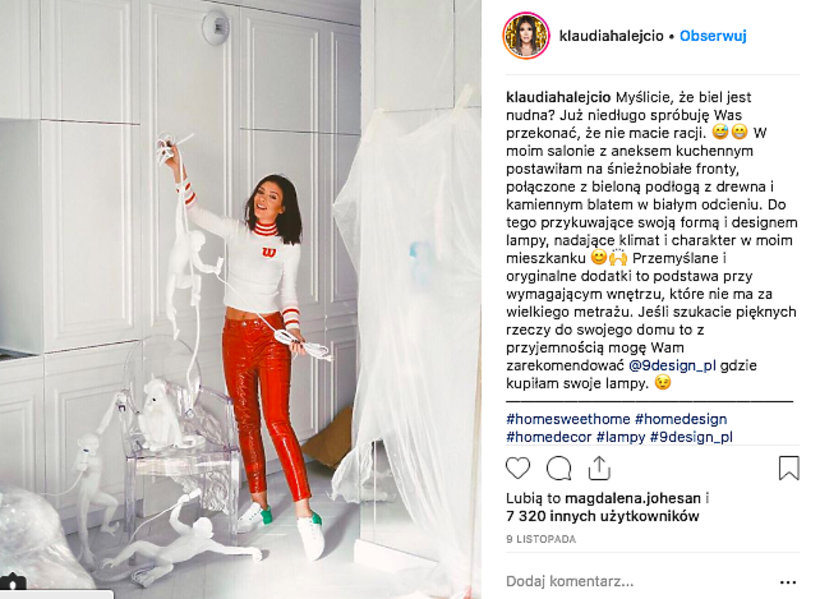
Task: Click the Dodaj komentarz comment field
Action: 638,581
